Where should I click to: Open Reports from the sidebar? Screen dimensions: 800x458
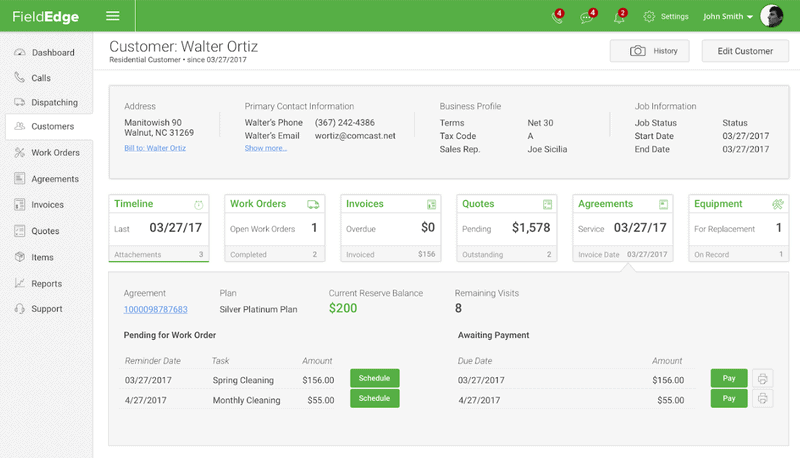coord(46,284)
